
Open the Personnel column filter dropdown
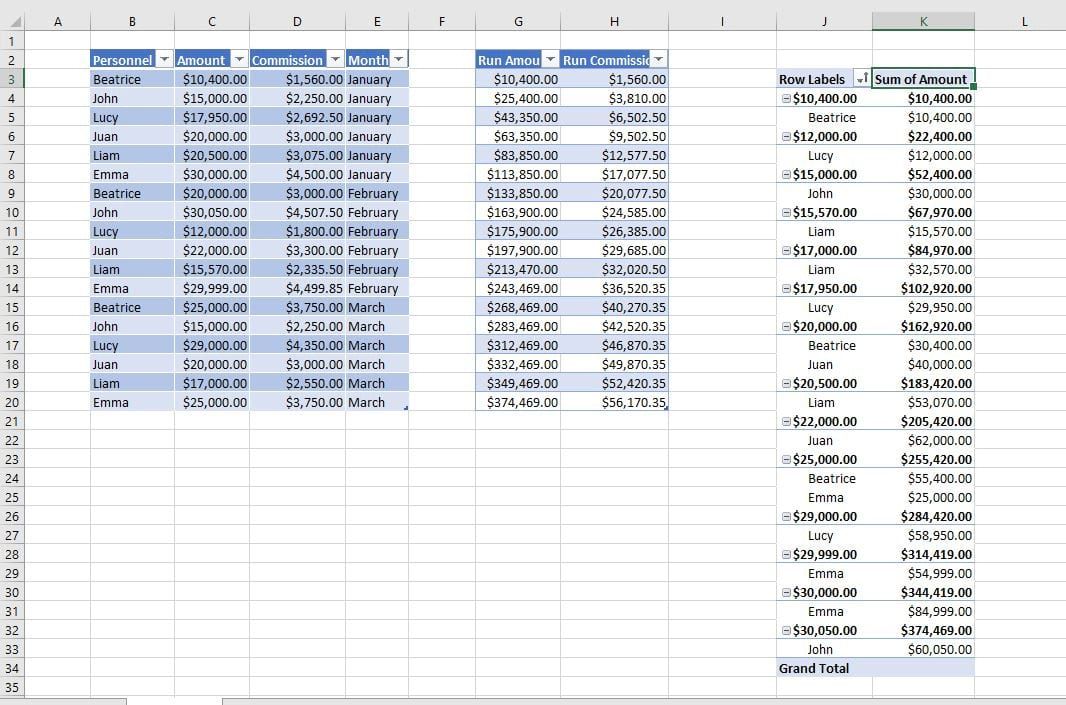click(163, 60)
